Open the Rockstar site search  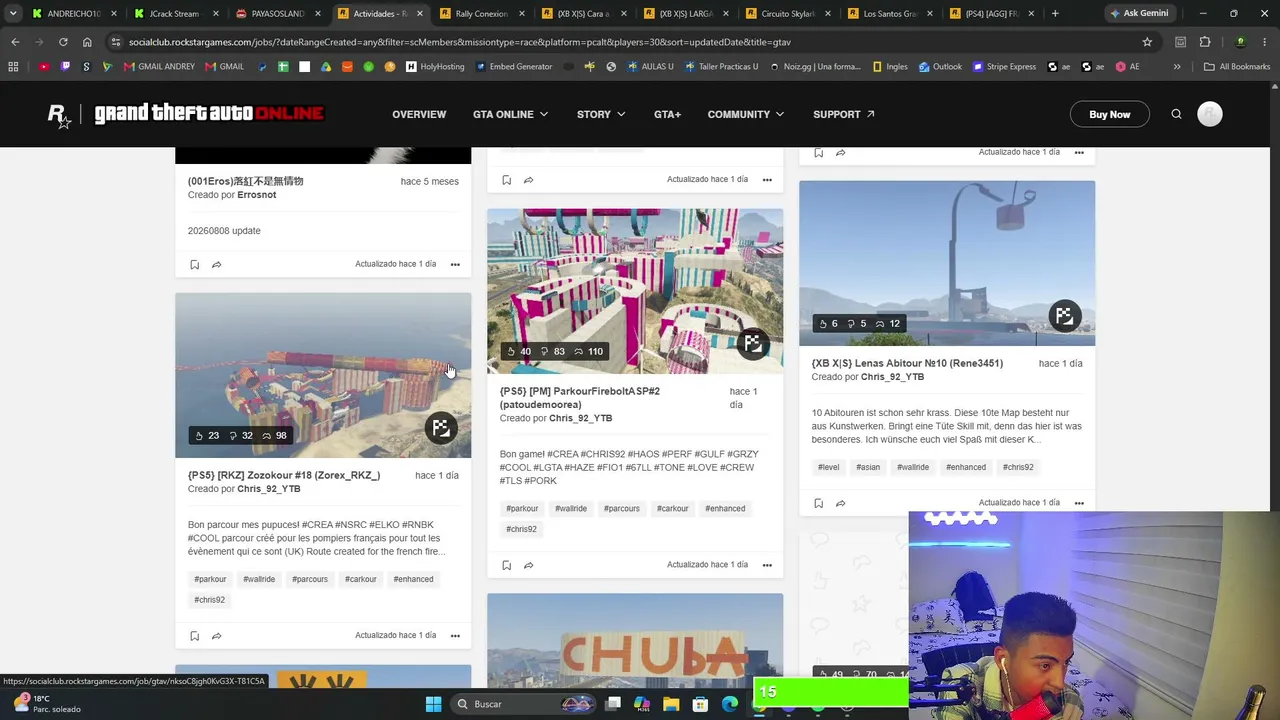(x=1177, y=114)
